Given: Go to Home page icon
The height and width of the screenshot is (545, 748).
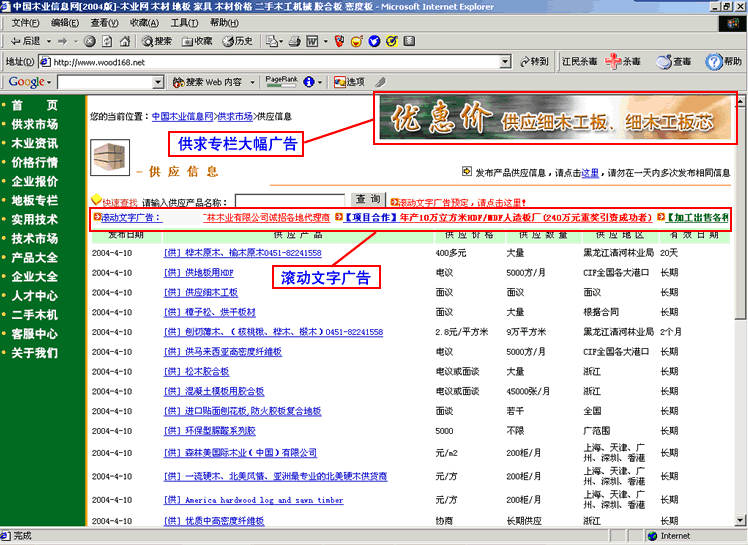Looking at the screenshot, I should coord(122,41).
